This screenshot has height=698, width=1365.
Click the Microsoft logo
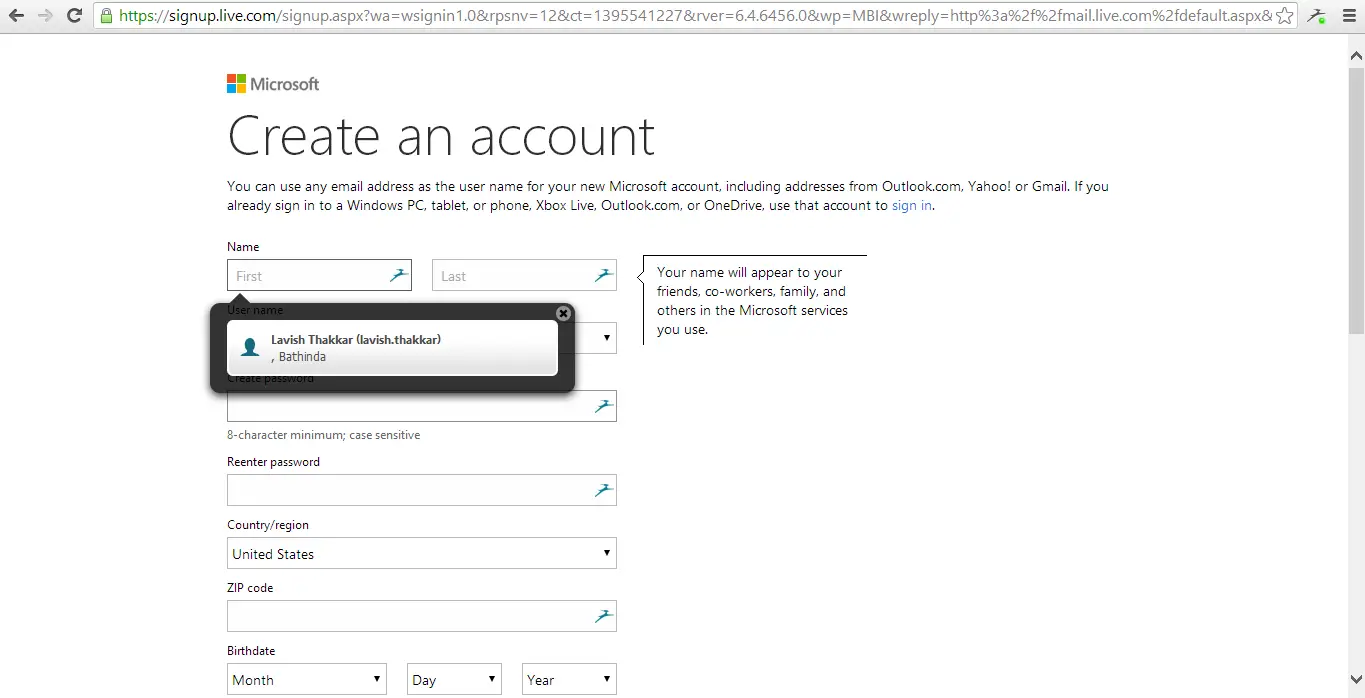coord(273,84)
